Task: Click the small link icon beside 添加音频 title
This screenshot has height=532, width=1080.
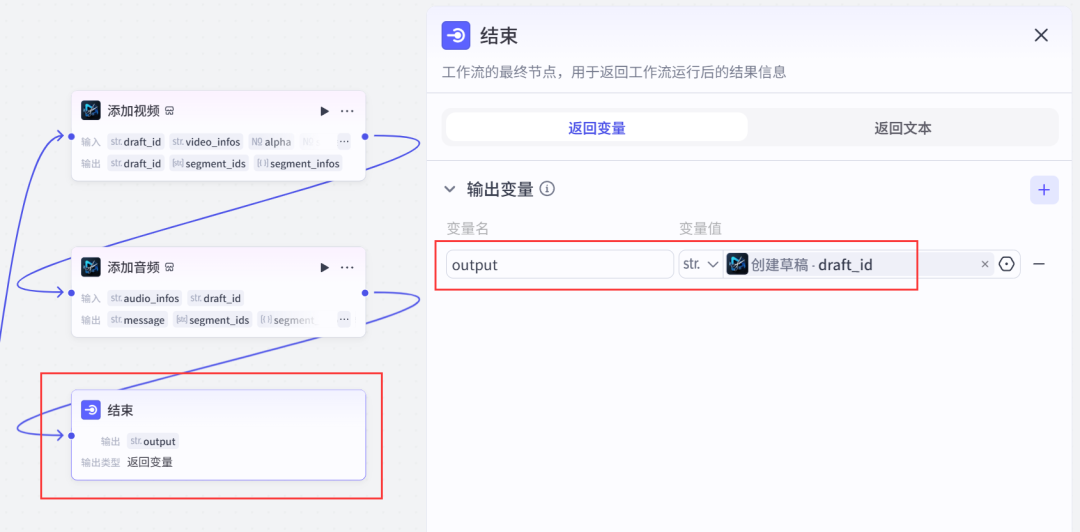Action: 169,267
